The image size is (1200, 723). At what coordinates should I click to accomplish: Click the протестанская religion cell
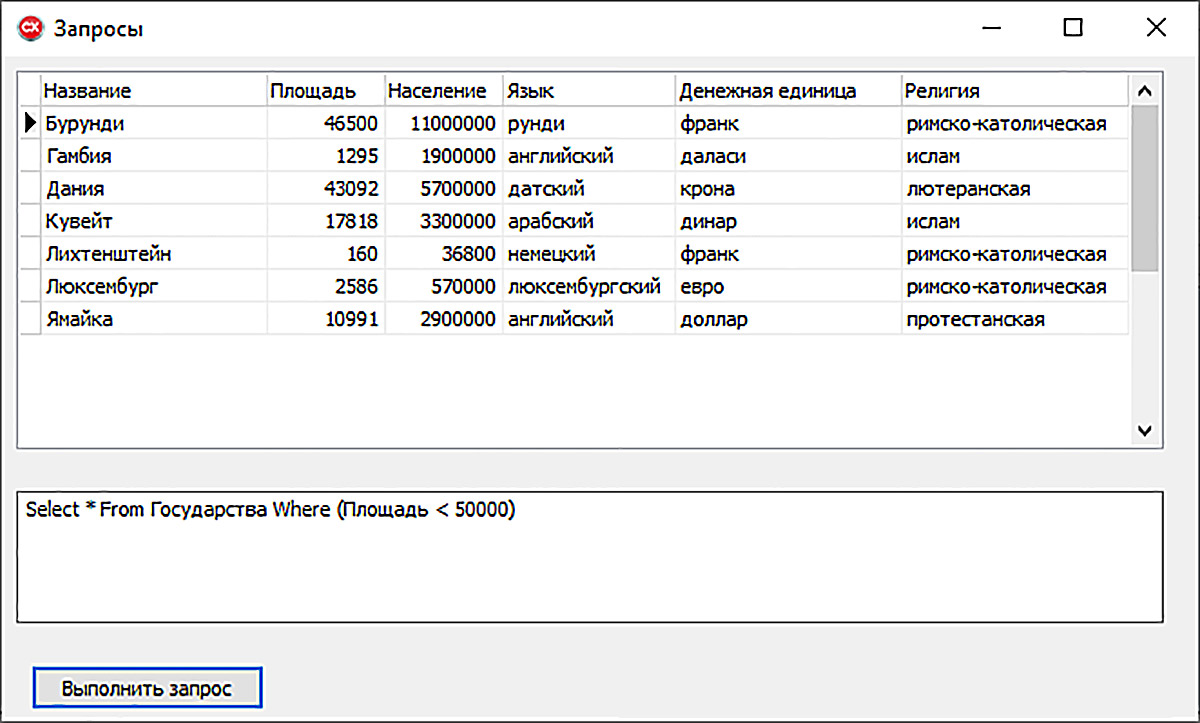click(x=1015, y=319)
